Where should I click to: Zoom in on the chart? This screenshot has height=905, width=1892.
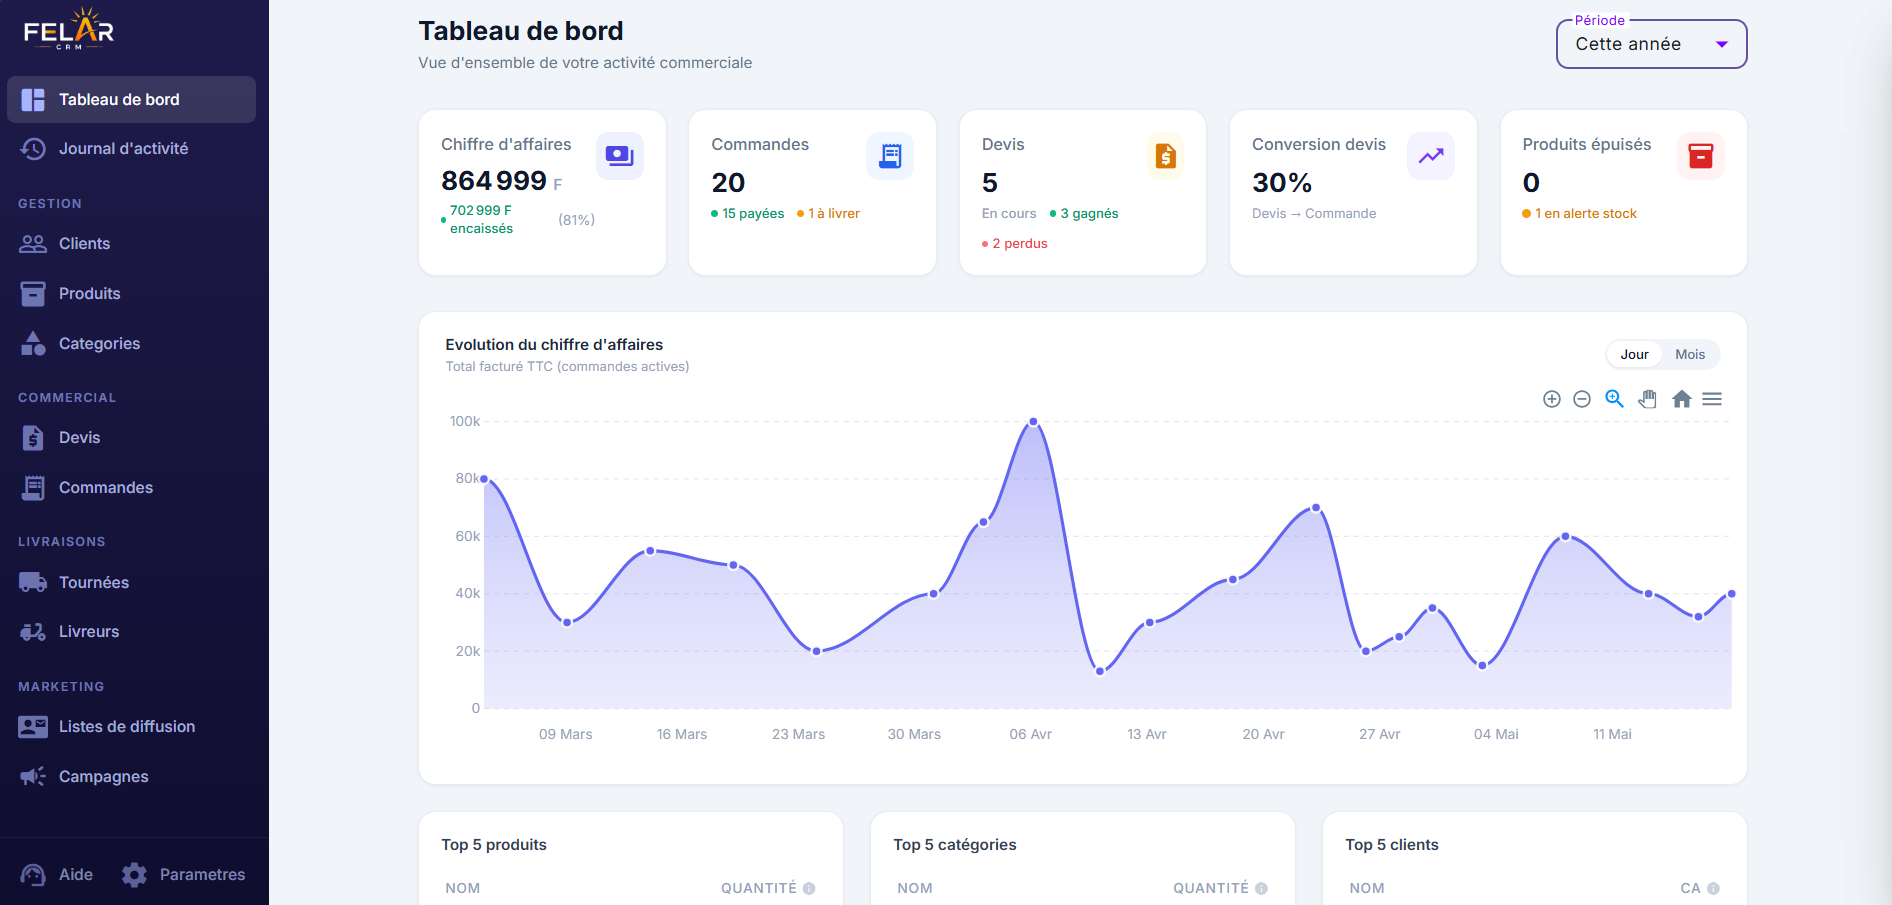click(x=1552, y=399)
